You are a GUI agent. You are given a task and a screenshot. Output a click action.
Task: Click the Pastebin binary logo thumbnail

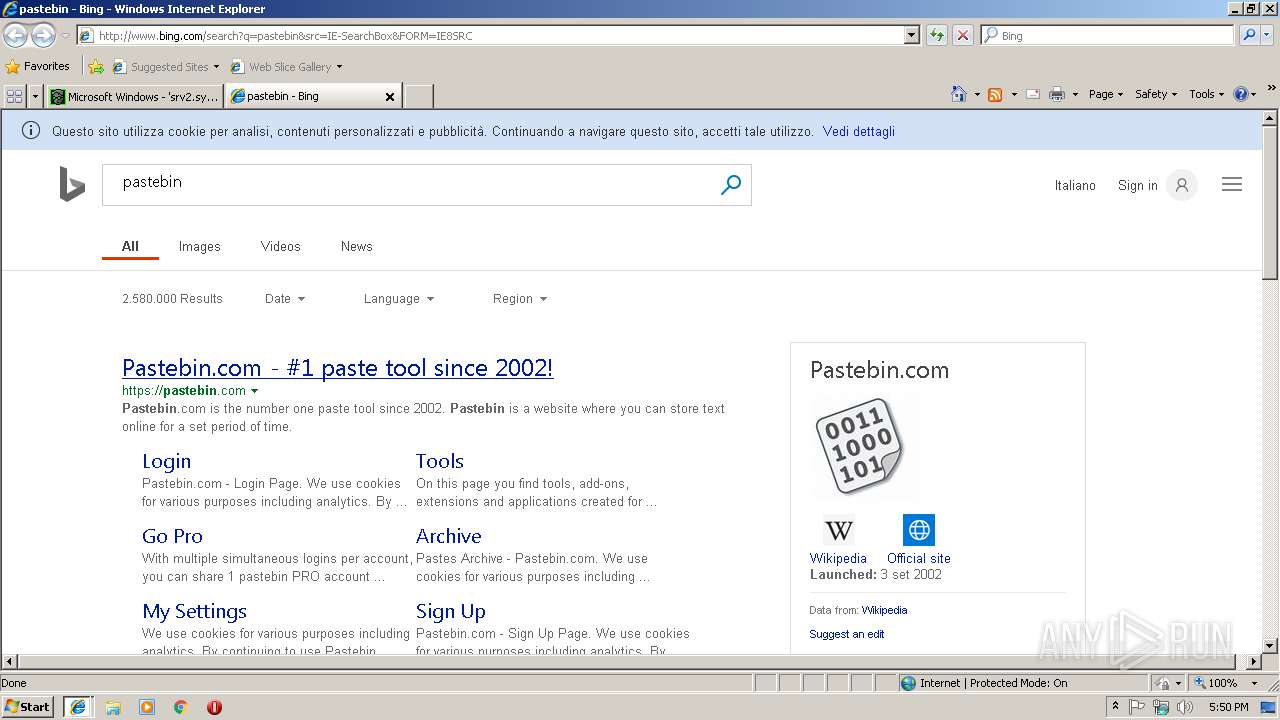(x=861, y=445)
